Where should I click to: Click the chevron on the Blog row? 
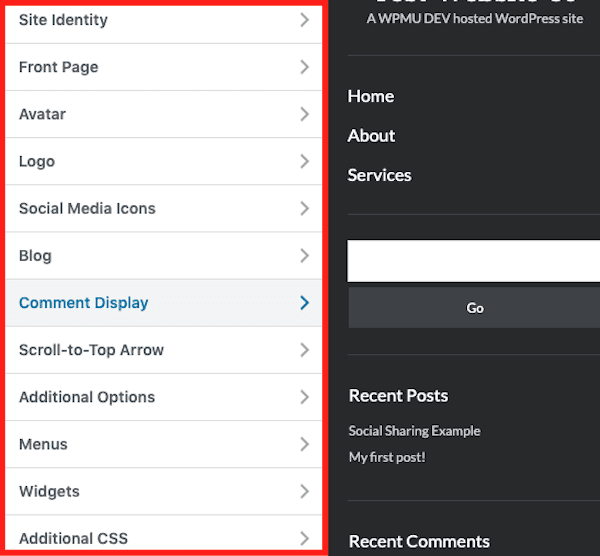click(304, 255)
